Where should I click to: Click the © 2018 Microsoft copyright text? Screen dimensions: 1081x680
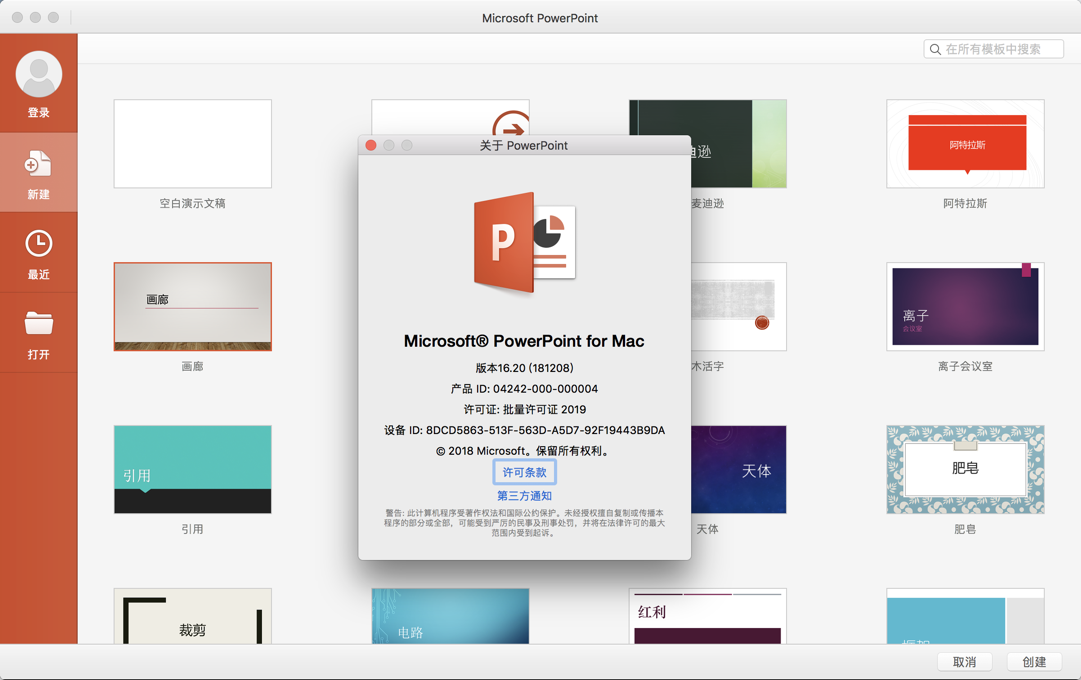click(x=525, y=450)
